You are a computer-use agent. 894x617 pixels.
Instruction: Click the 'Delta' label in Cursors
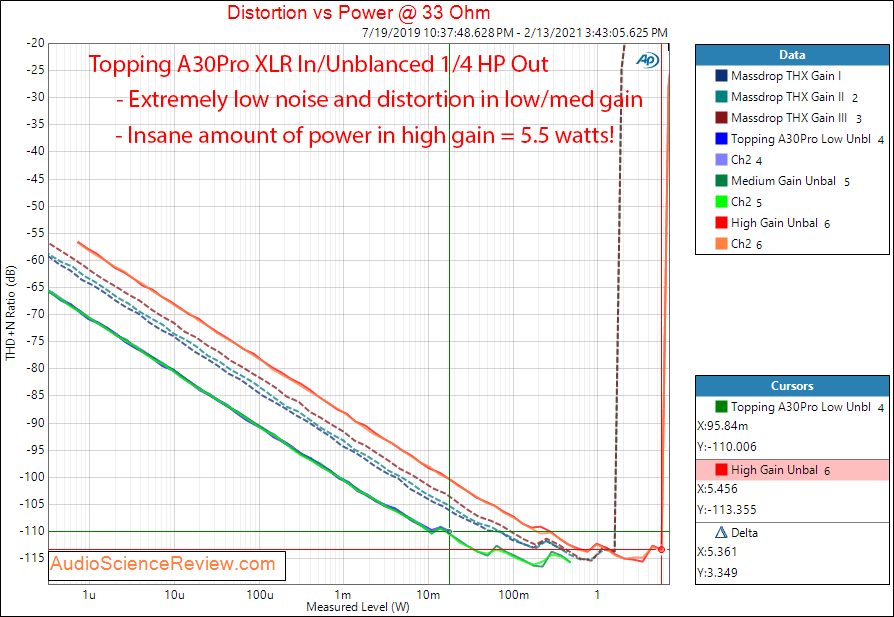(x=744, y=533)
